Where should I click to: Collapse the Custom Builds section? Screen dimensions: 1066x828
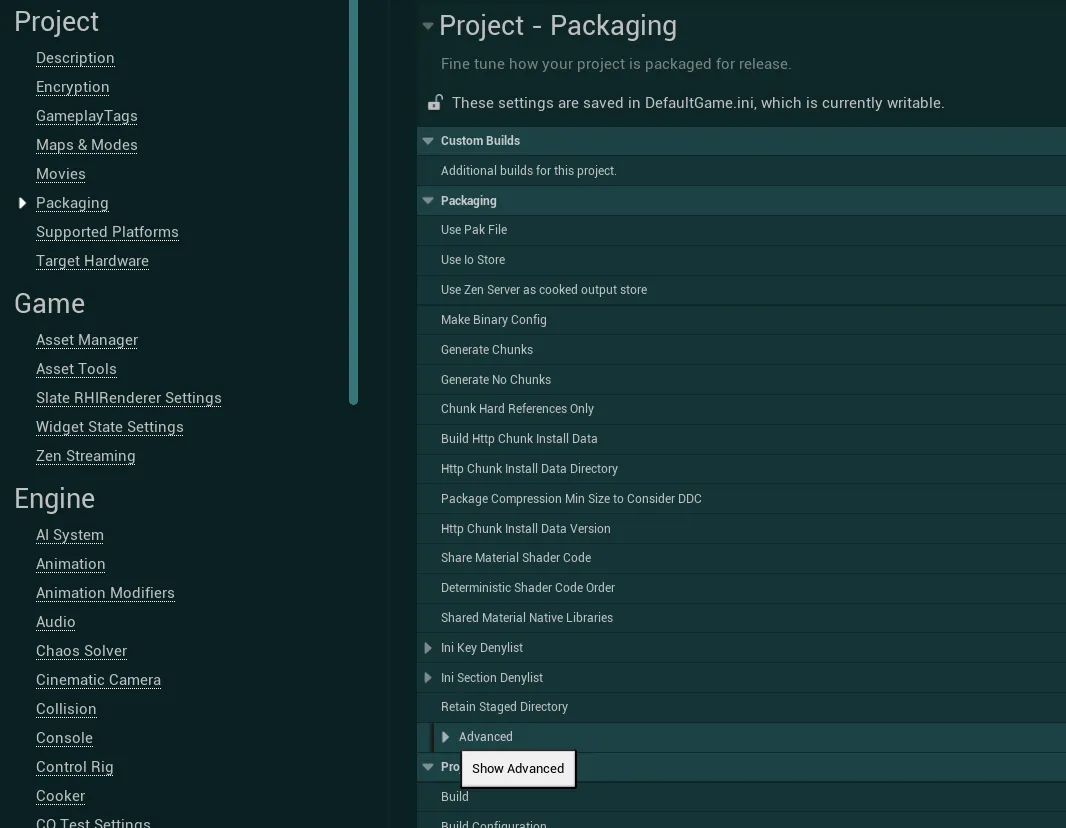[x=428, y=141]
